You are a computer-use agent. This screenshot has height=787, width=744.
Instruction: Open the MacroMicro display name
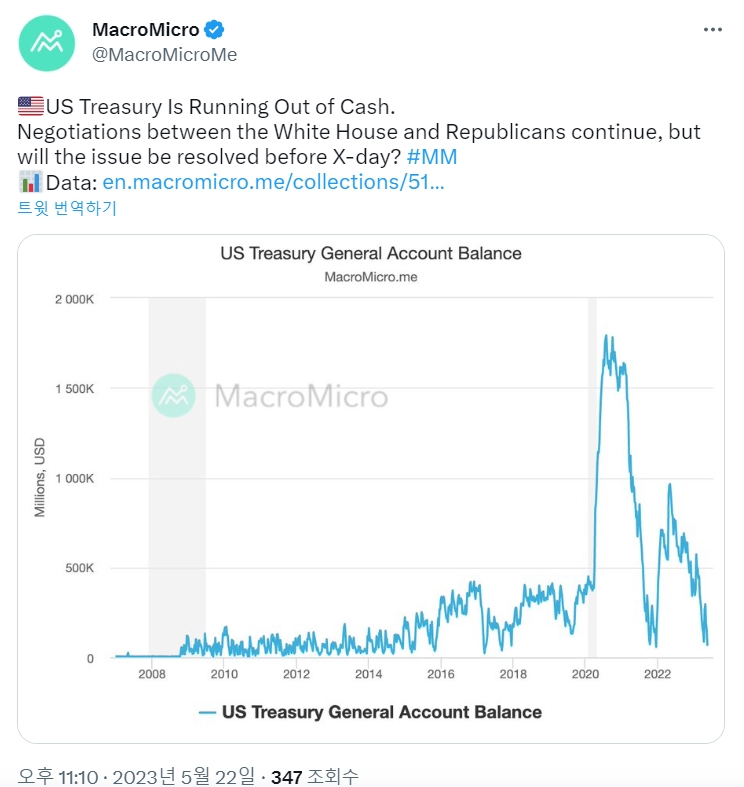pyautogui.click(x=146, y=30)
